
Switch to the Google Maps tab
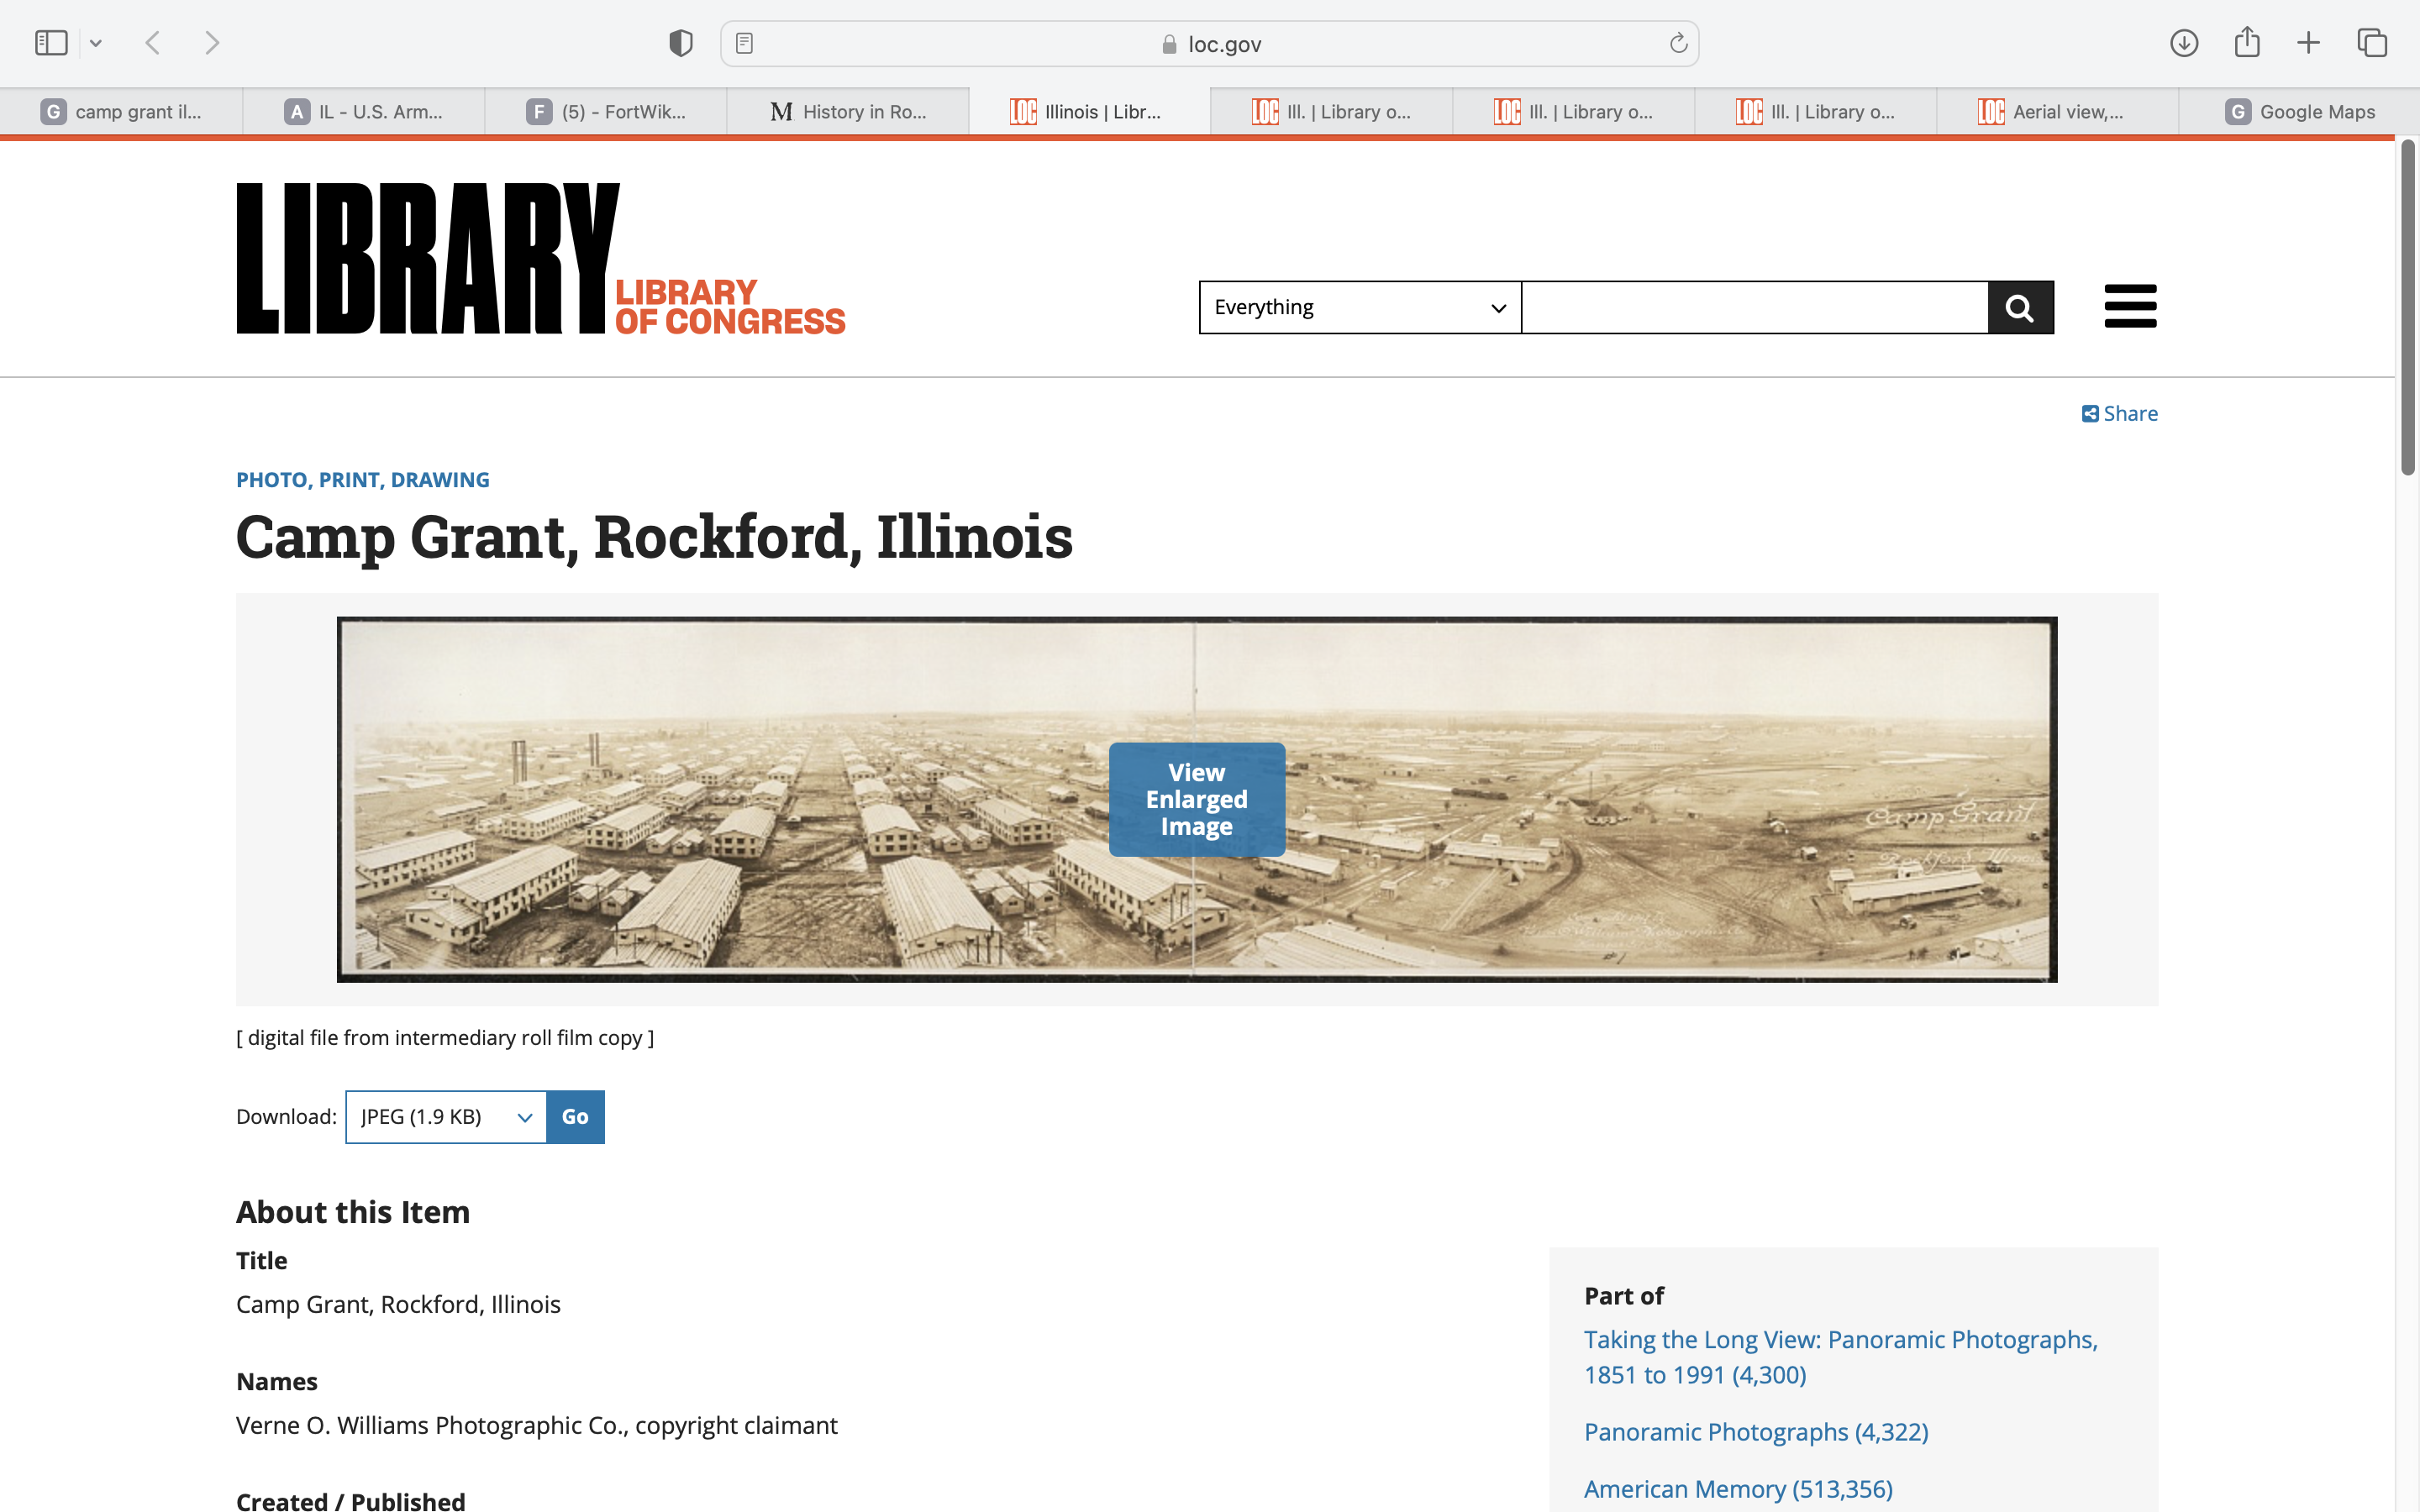tap(2299, 112)
